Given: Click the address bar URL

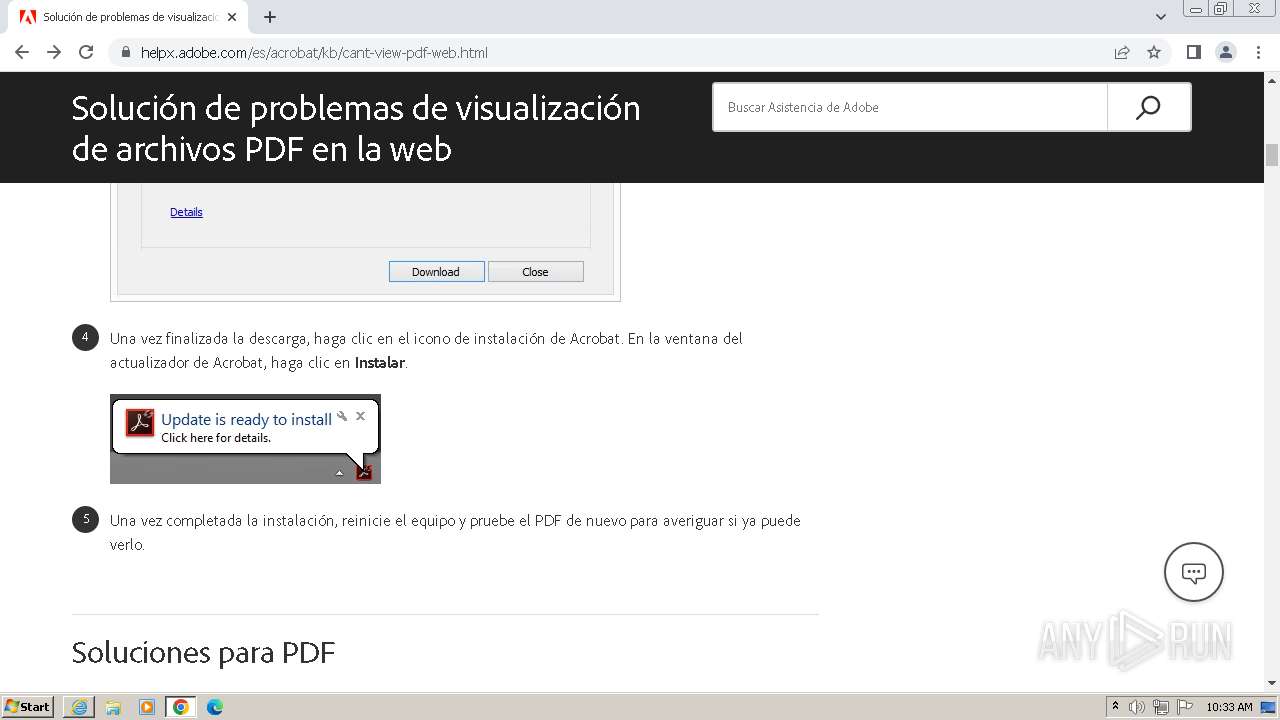Looking at the screenshot, I should pyautogui.click(x=314, y=52).
